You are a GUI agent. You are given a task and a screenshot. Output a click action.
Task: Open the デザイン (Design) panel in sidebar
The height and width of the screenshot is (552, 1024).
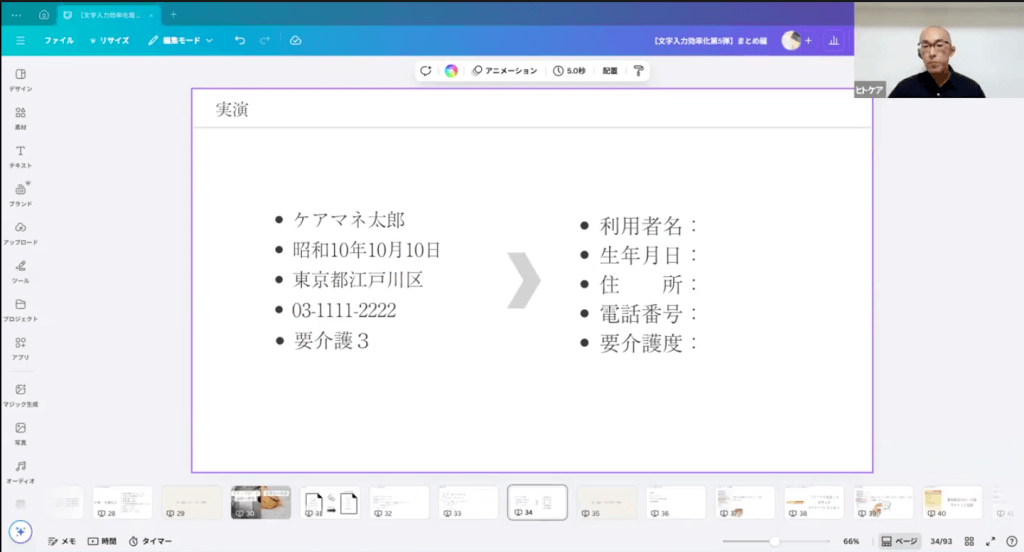(x=20, y=79)
